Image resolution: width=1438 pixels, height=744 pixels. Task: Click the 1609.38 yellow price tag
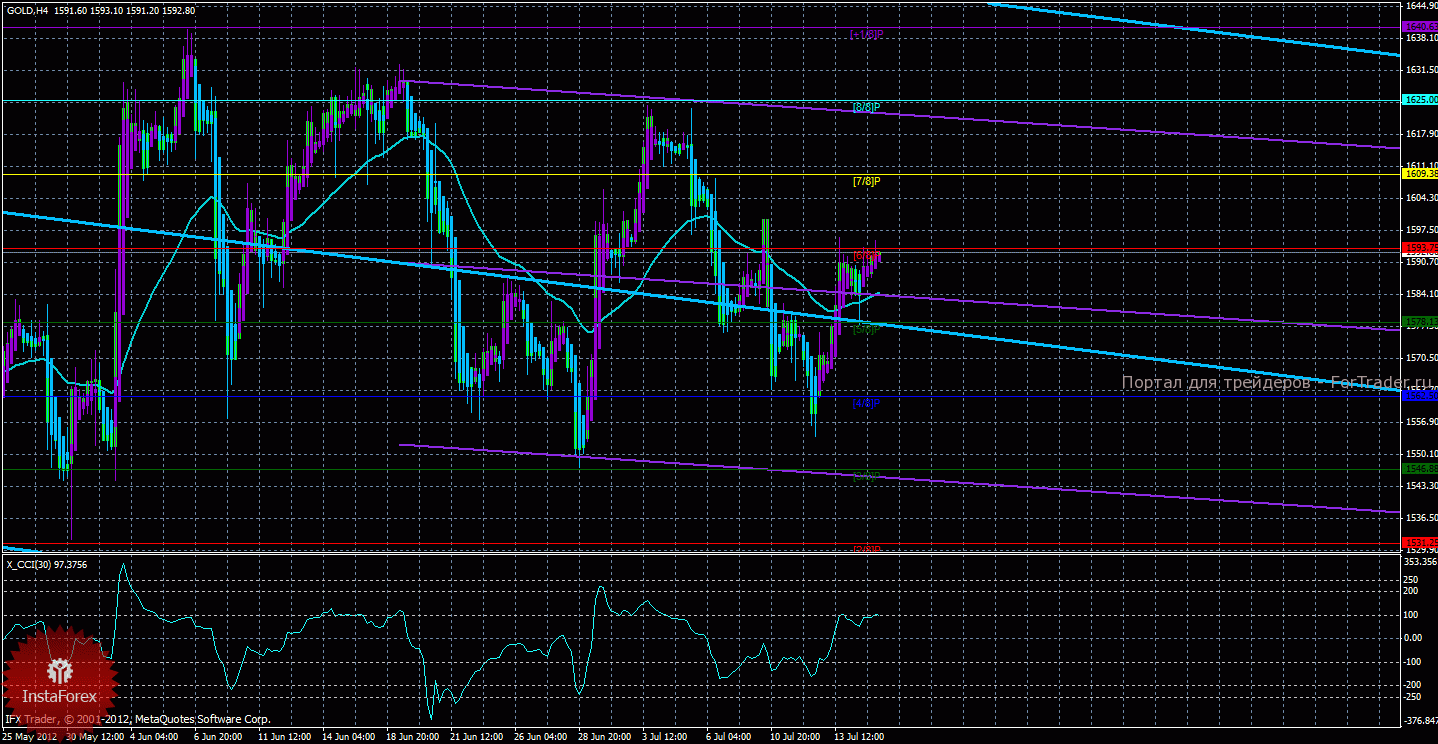click(x=1420, y=174)
